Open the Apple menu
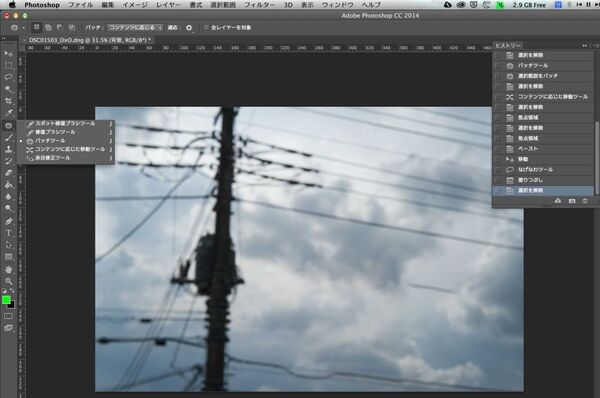Image resolution: width=600 pixels, height=398 pixels. tap(12, 5)
